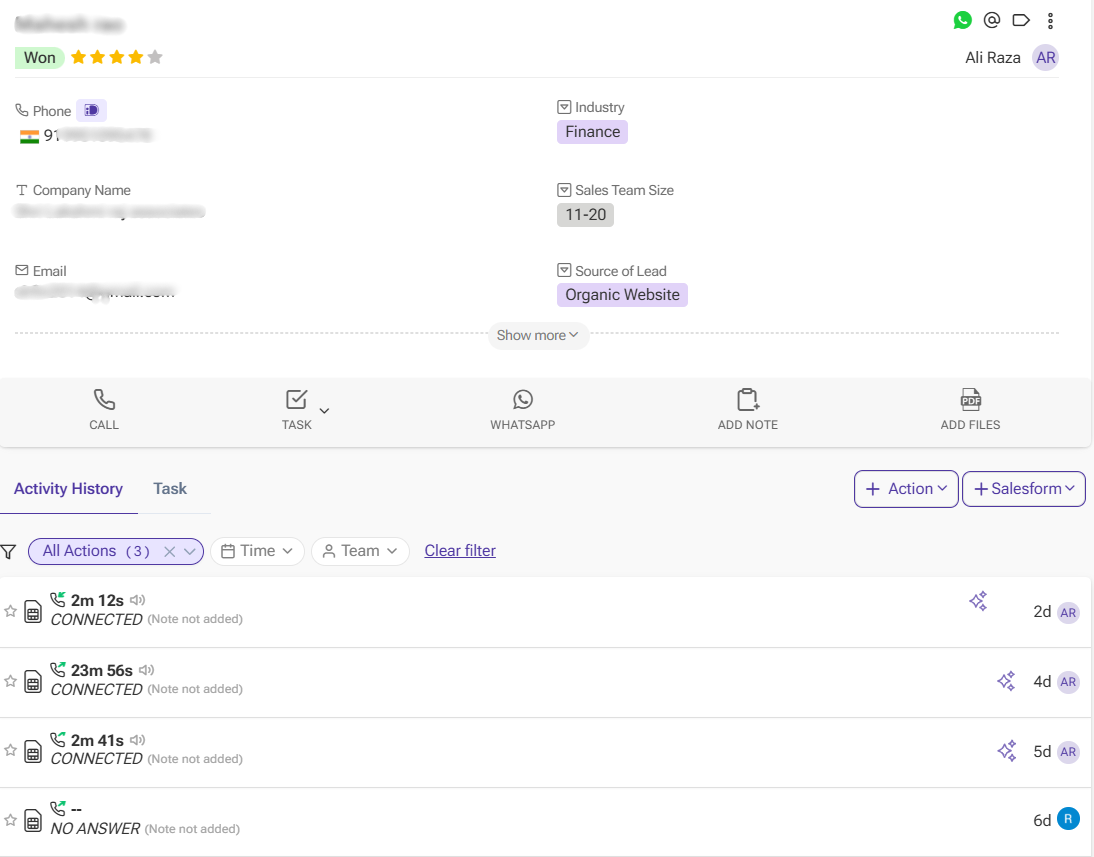The width and height of the screenshot is (1094, 857).
Task: Open the Team filter dropdown
Action: [x=360, y=551]
